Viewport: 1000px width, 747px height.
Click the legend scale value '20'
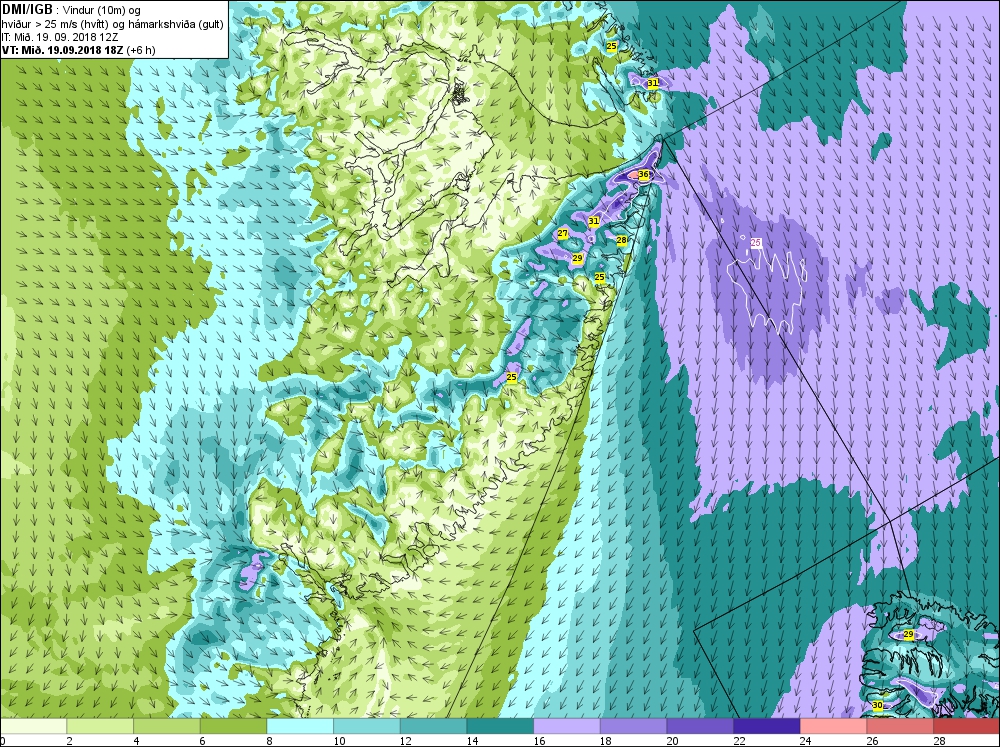click(x=672, y=741)
